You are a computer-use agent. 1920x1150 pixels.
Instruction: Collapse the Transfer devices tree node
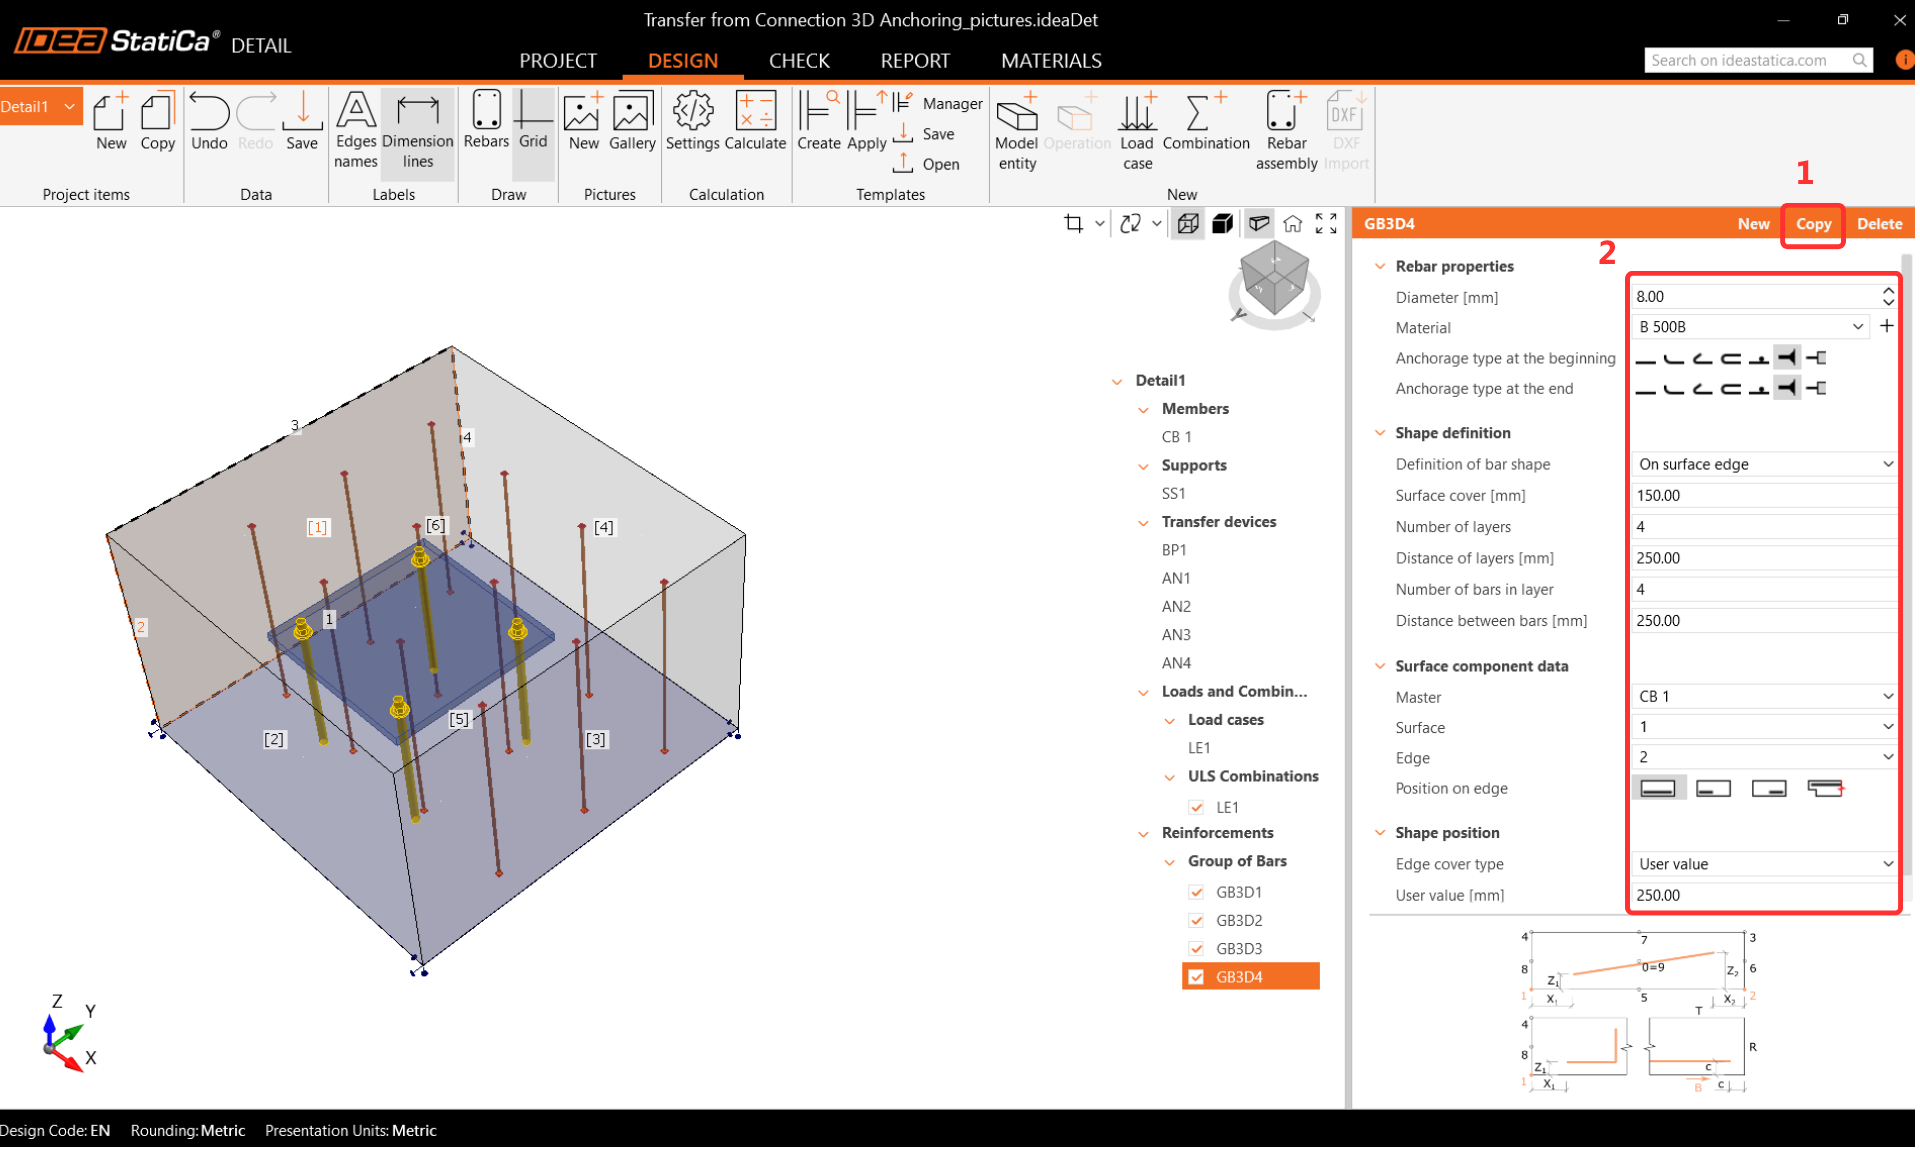1144,522
